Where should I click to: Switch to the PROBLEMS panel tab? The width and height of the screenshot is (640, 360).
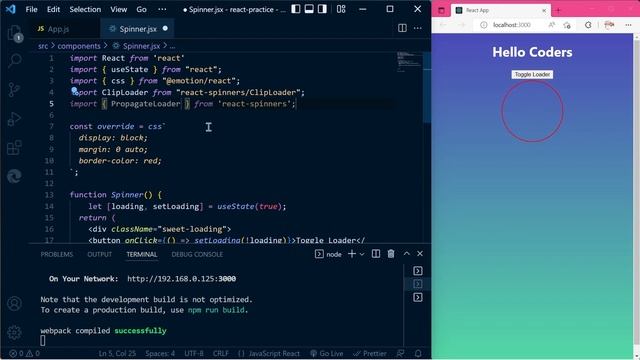pyautogui.click(x=57, y=254)
